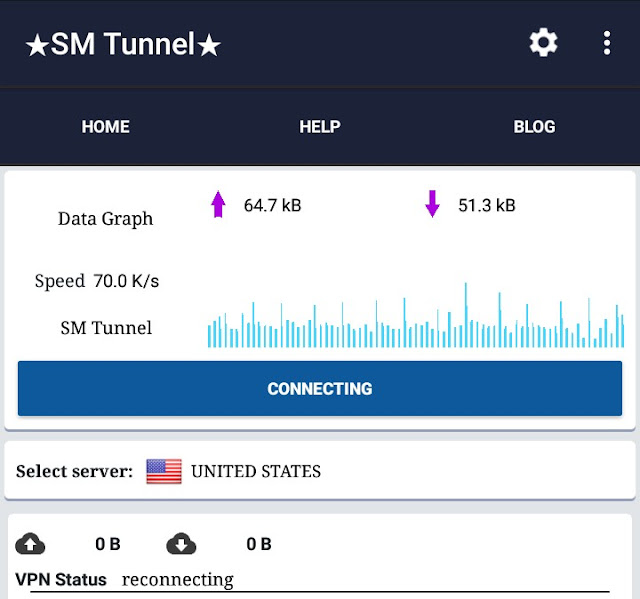Select the UNITED STATES server entry
Viewport: 640px width, 599px height.
tap(256, 471)
